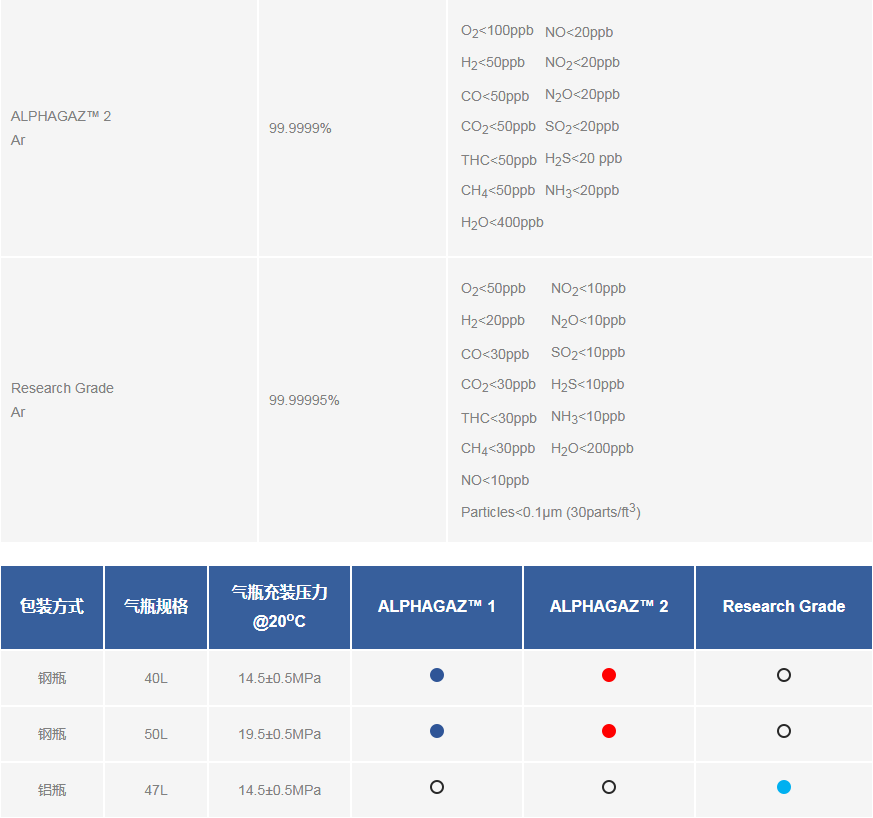Click the SO2<20ppb impurity spec

click(582, 127)
